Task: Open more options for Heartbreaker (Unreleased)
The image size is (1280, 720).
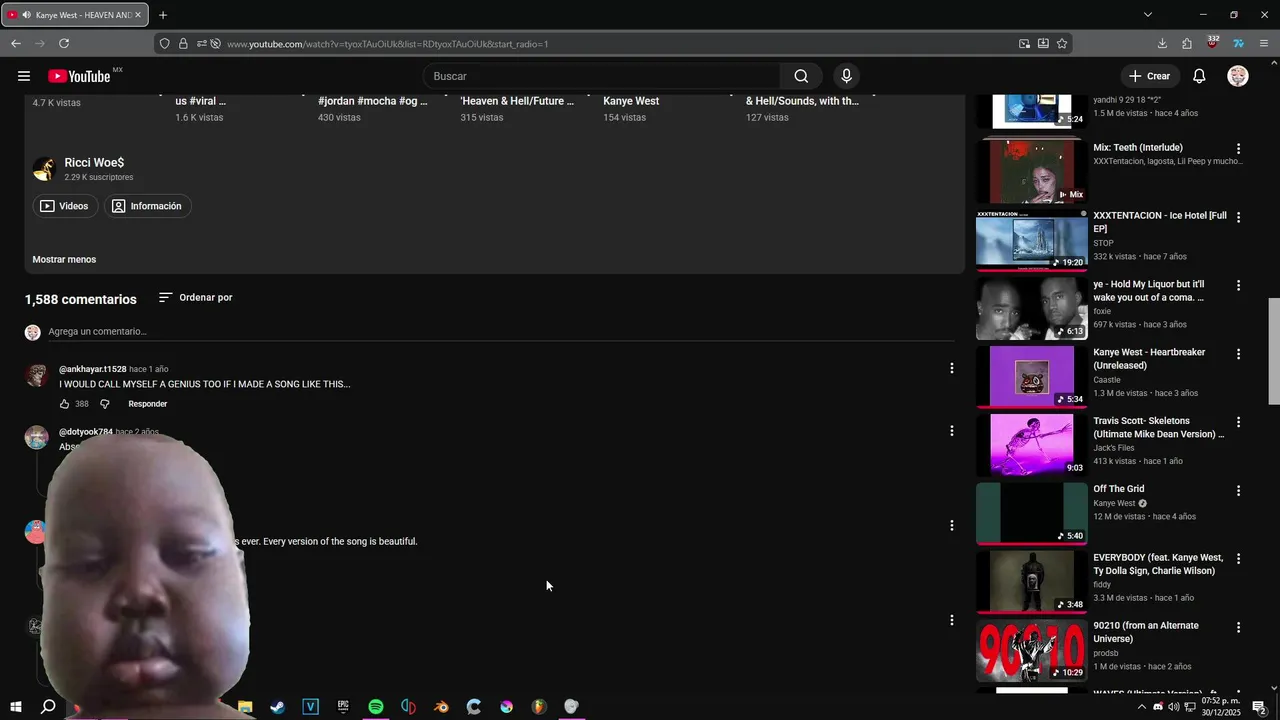Action: [1238, 354]
